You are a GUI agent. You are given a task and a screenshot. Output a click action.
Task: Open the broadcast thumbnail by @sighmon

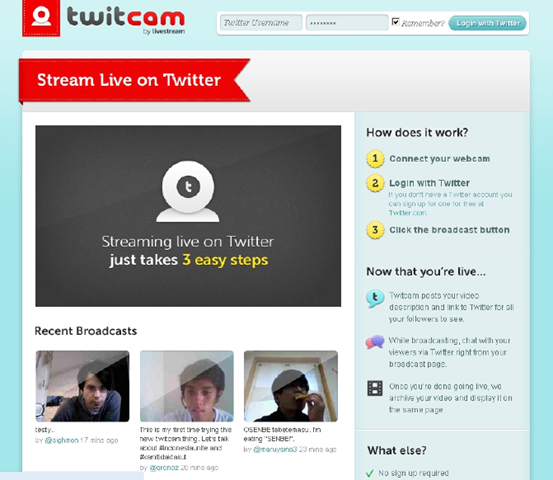click(83, 386)
